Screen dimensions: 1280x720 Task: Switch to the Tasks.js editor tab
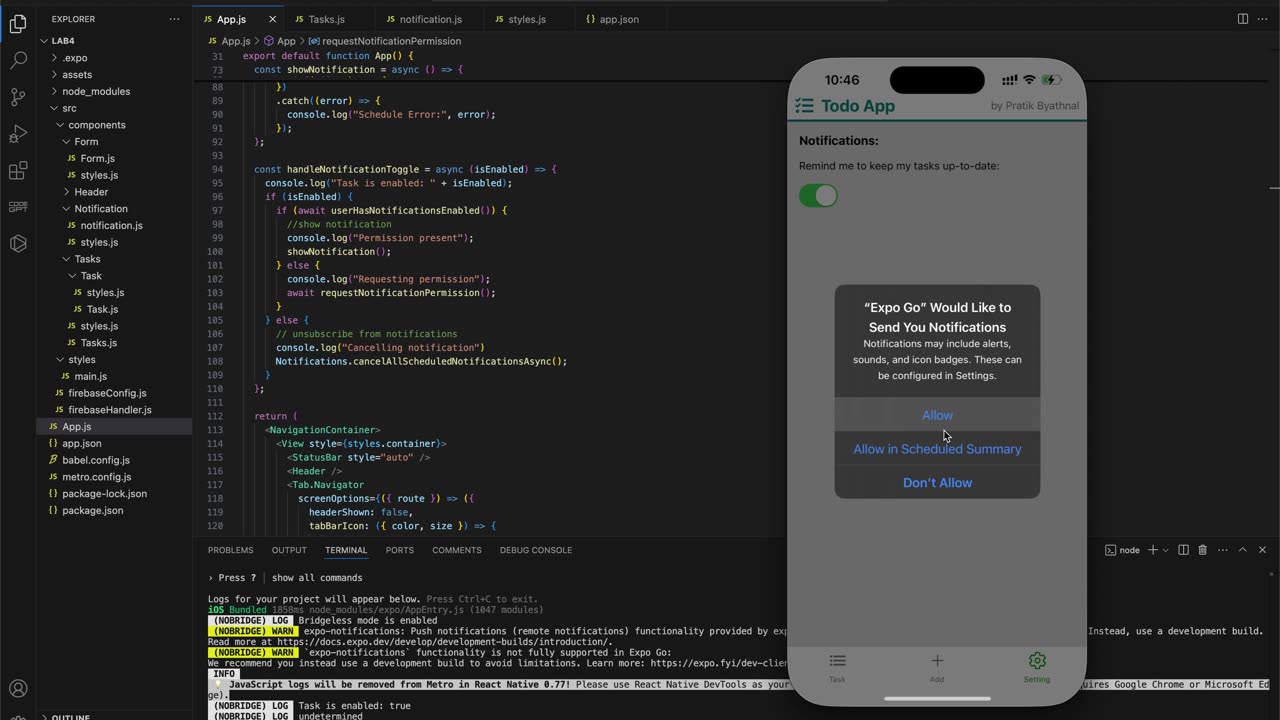coord(326,19)
